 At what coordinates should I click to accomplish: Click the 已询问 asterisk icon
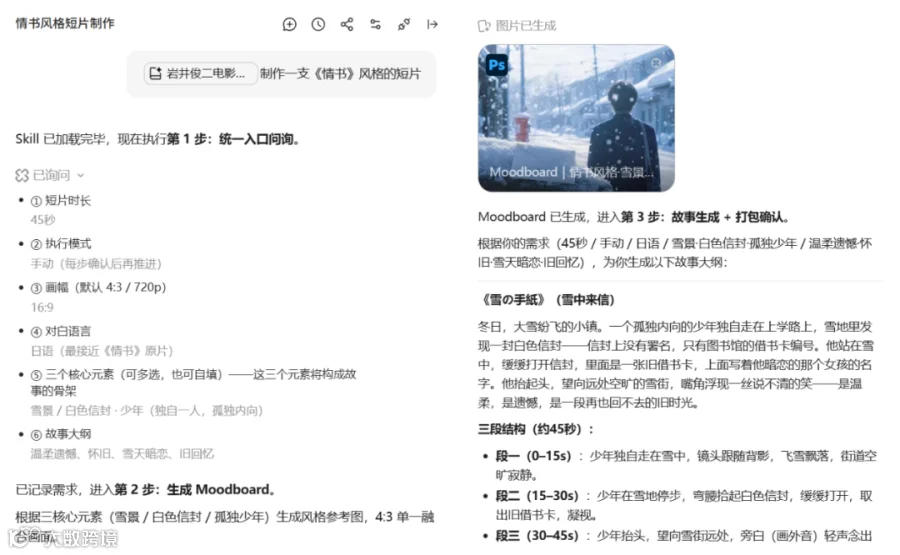pyautogui.click(x=22, y=175)
